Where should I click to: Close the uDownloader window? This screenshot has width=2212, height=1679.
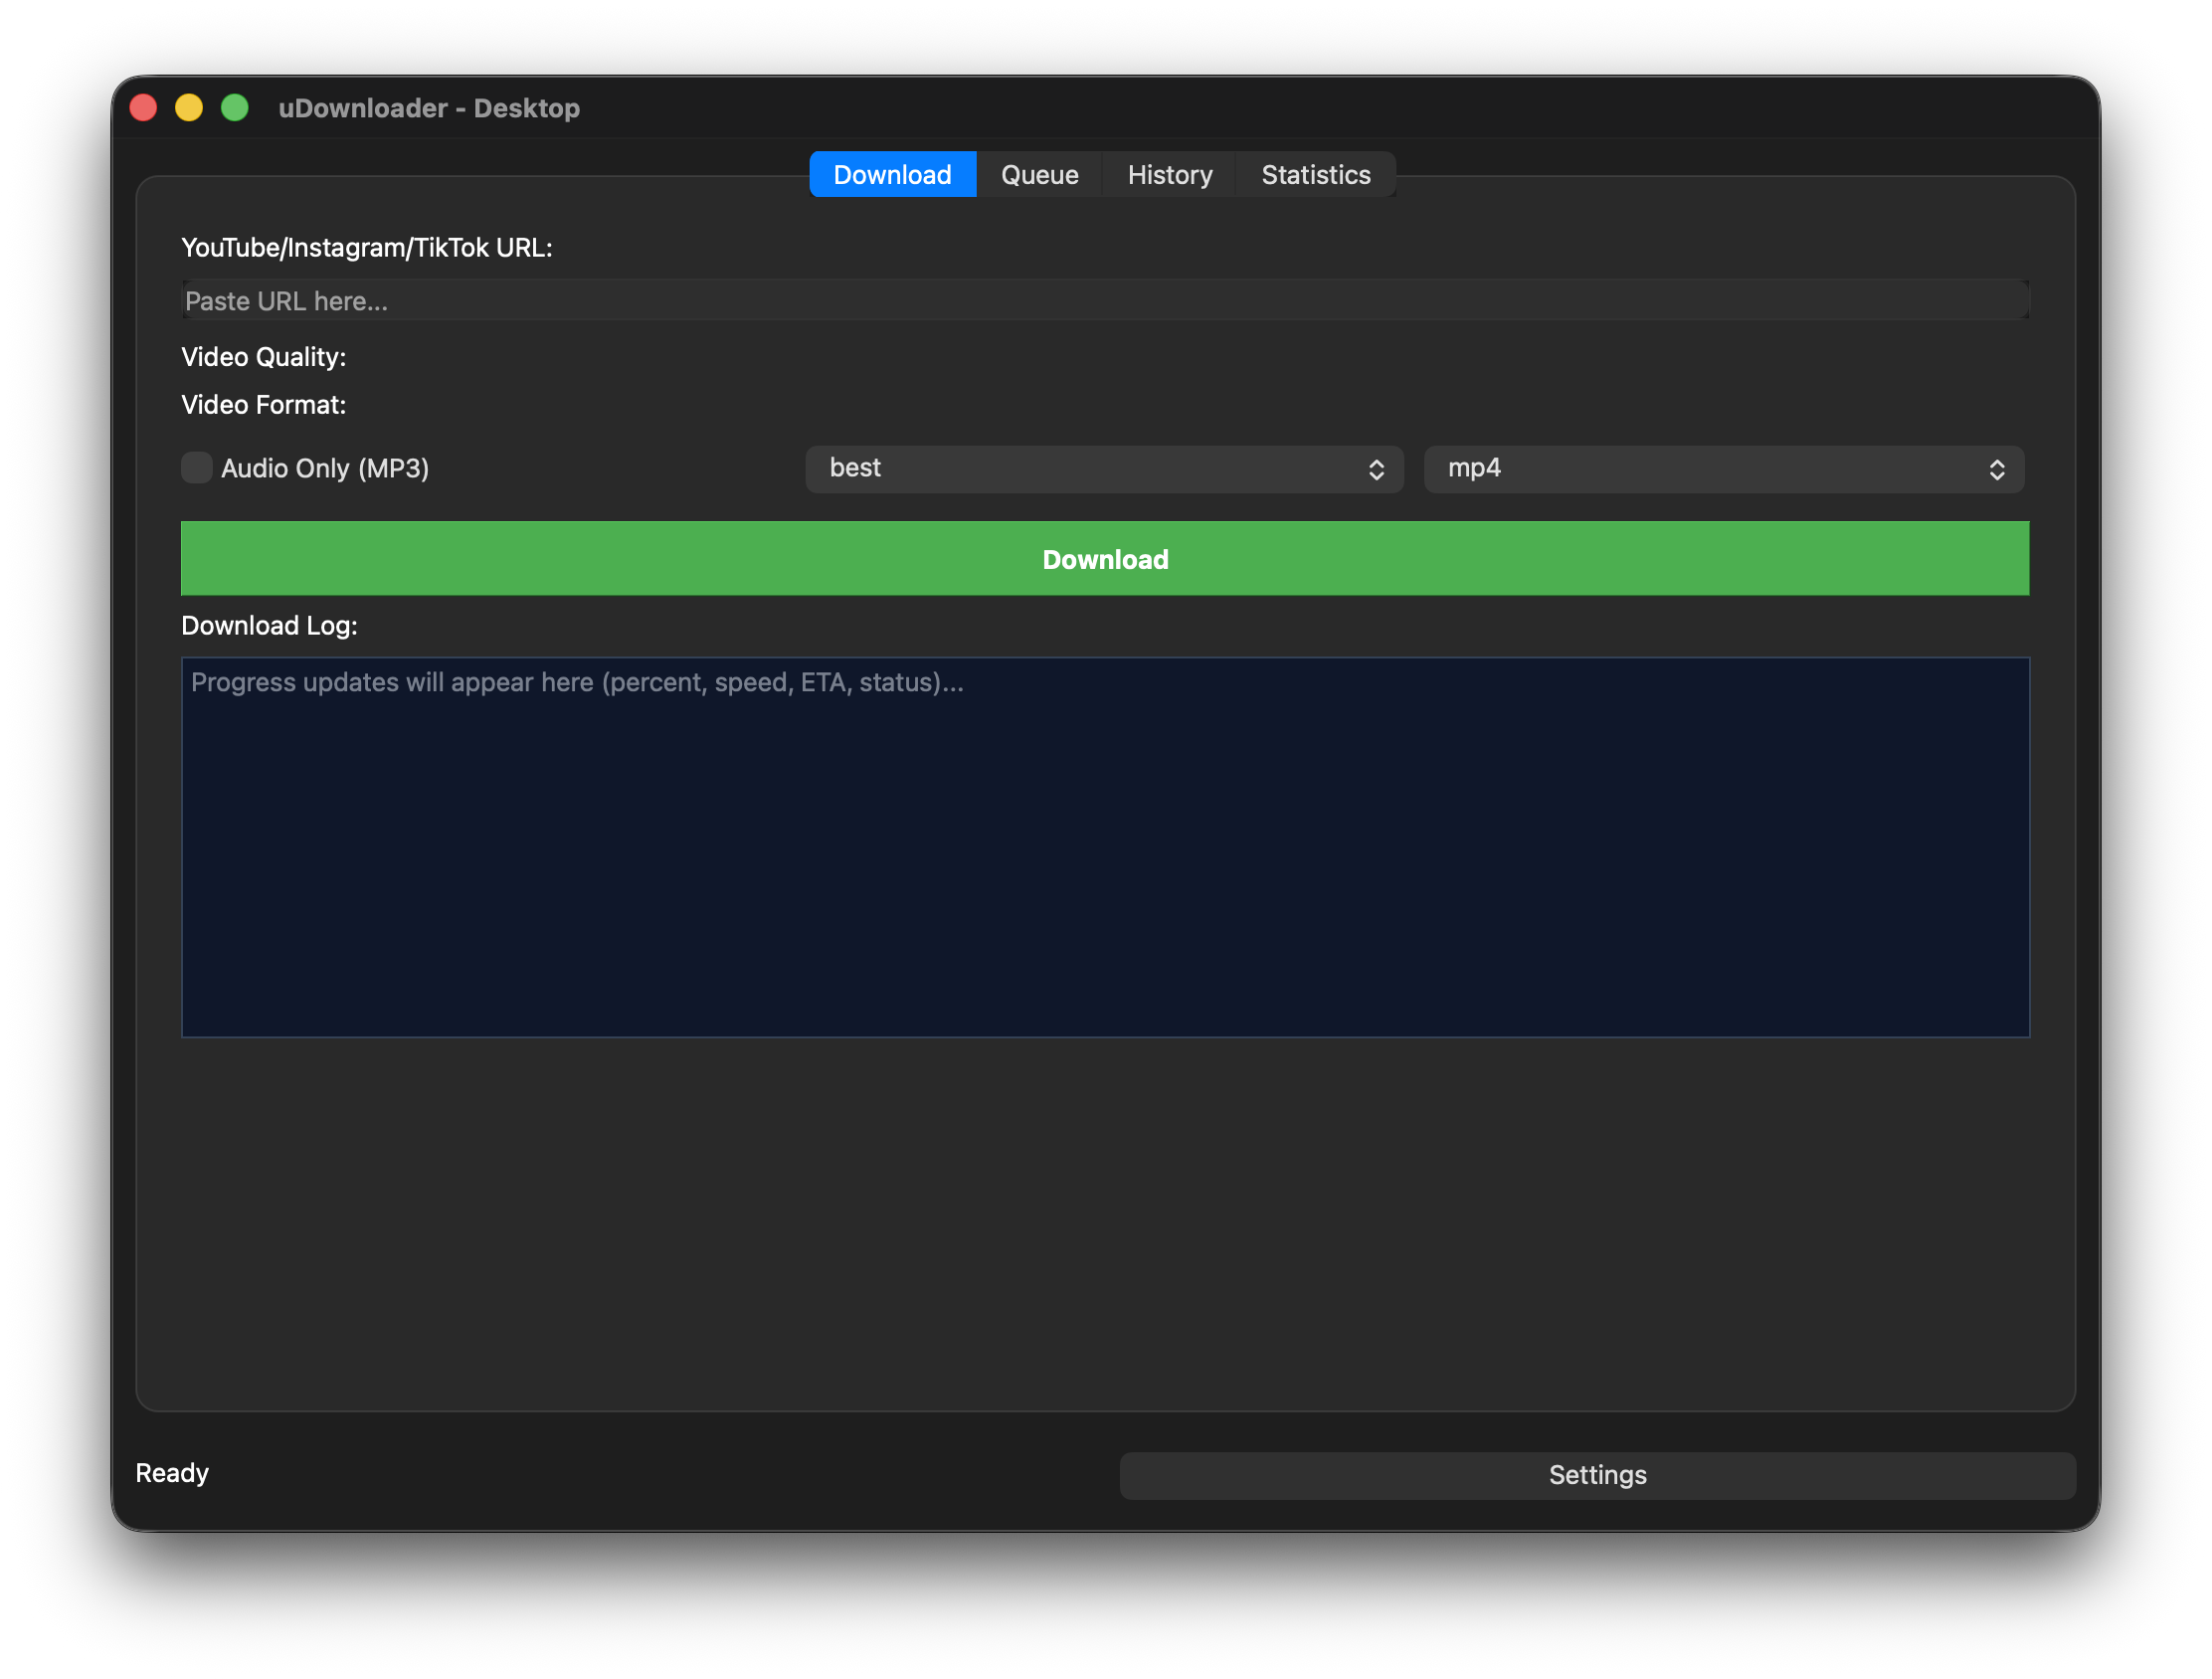point(144,108)
